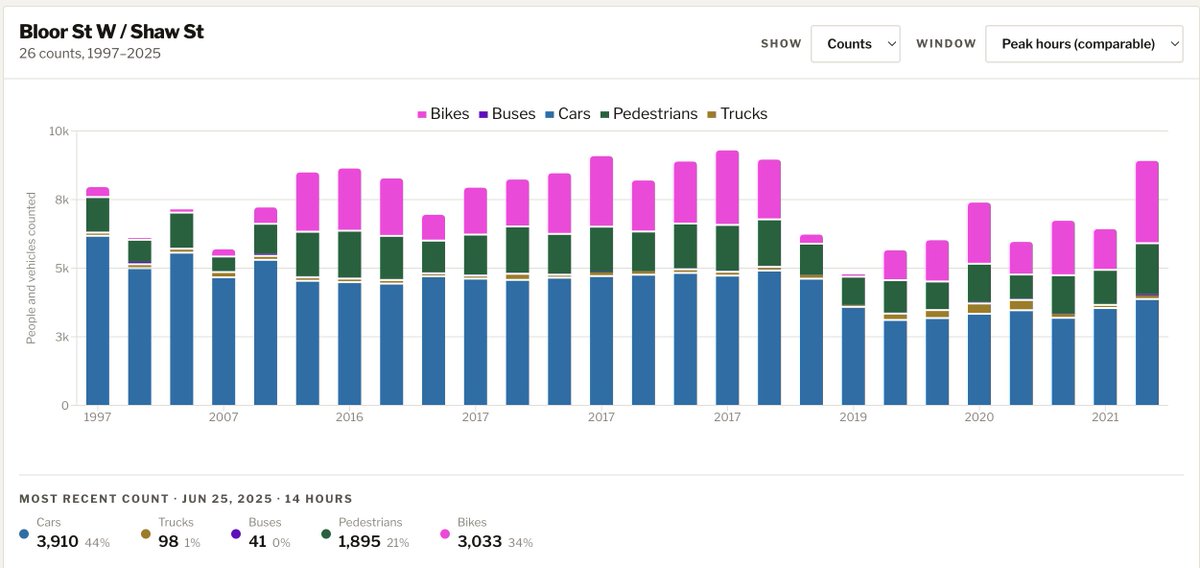Viewport: 1200px width, 568px height.
Task: Click the 44% share next to Cars
Action: coord(97,543)
